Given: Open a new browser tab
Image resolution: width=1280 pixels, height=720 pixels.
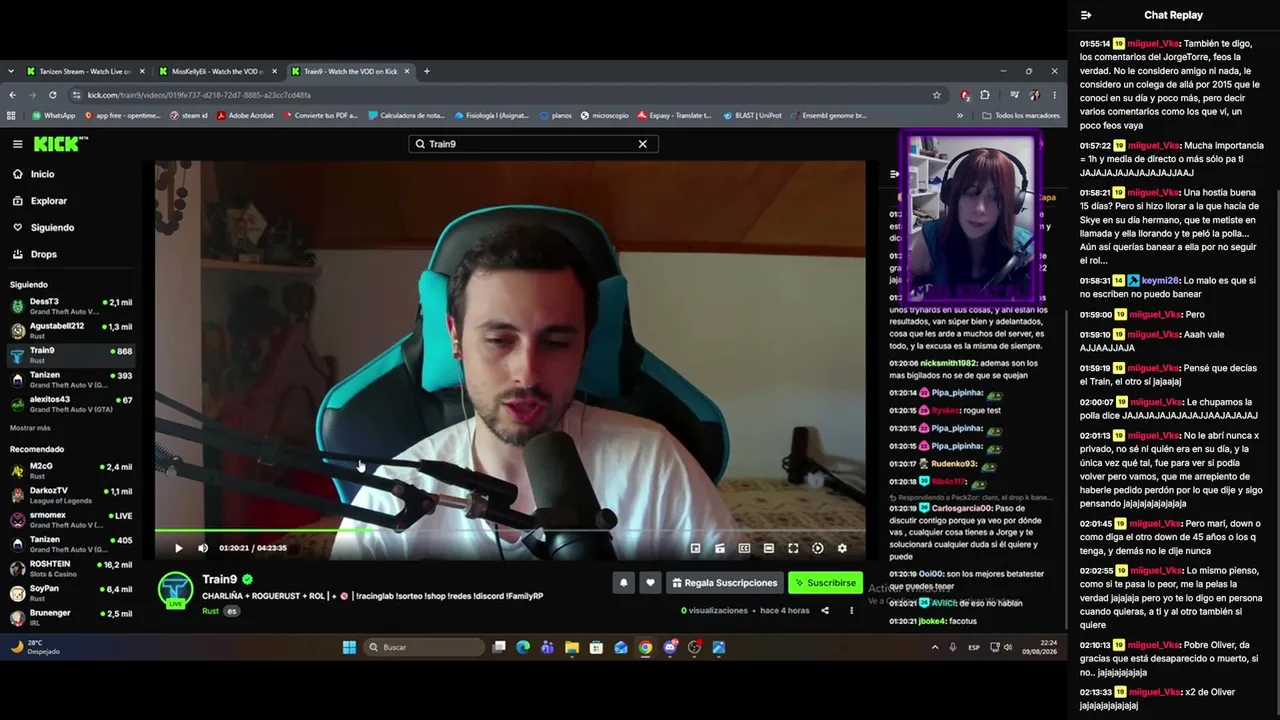Looking at the screenshot, I should coord(427,71).
